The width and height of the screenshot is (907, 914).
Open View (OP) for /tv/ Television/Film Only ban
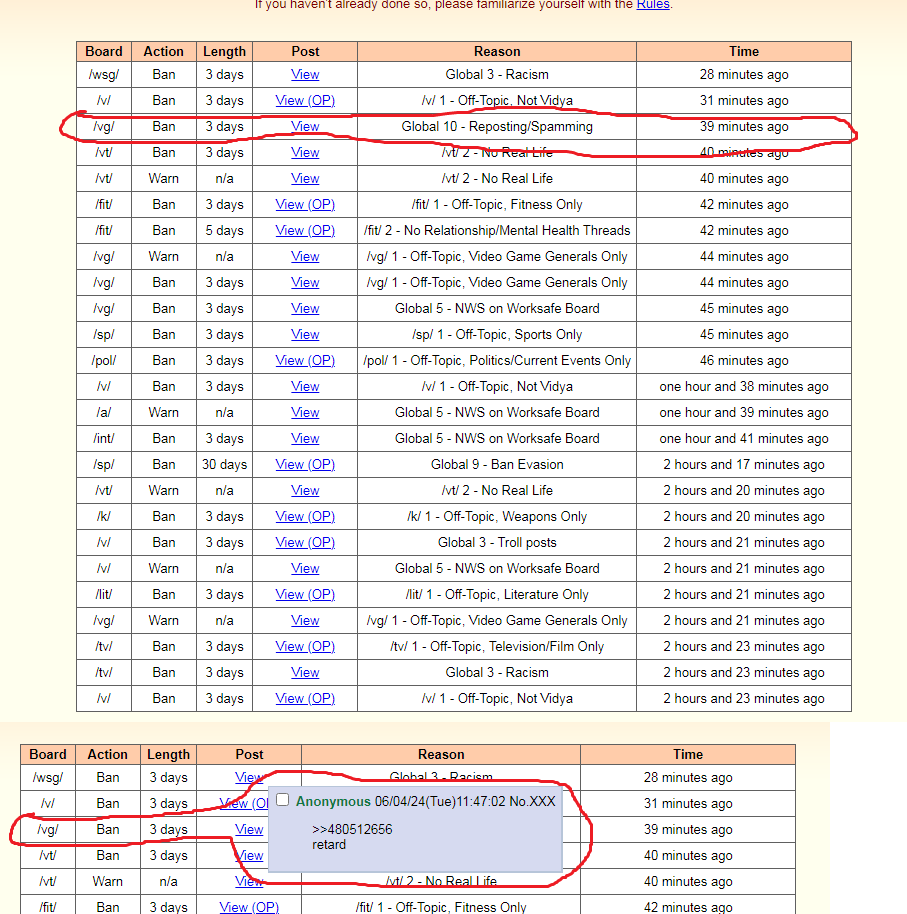305,646
